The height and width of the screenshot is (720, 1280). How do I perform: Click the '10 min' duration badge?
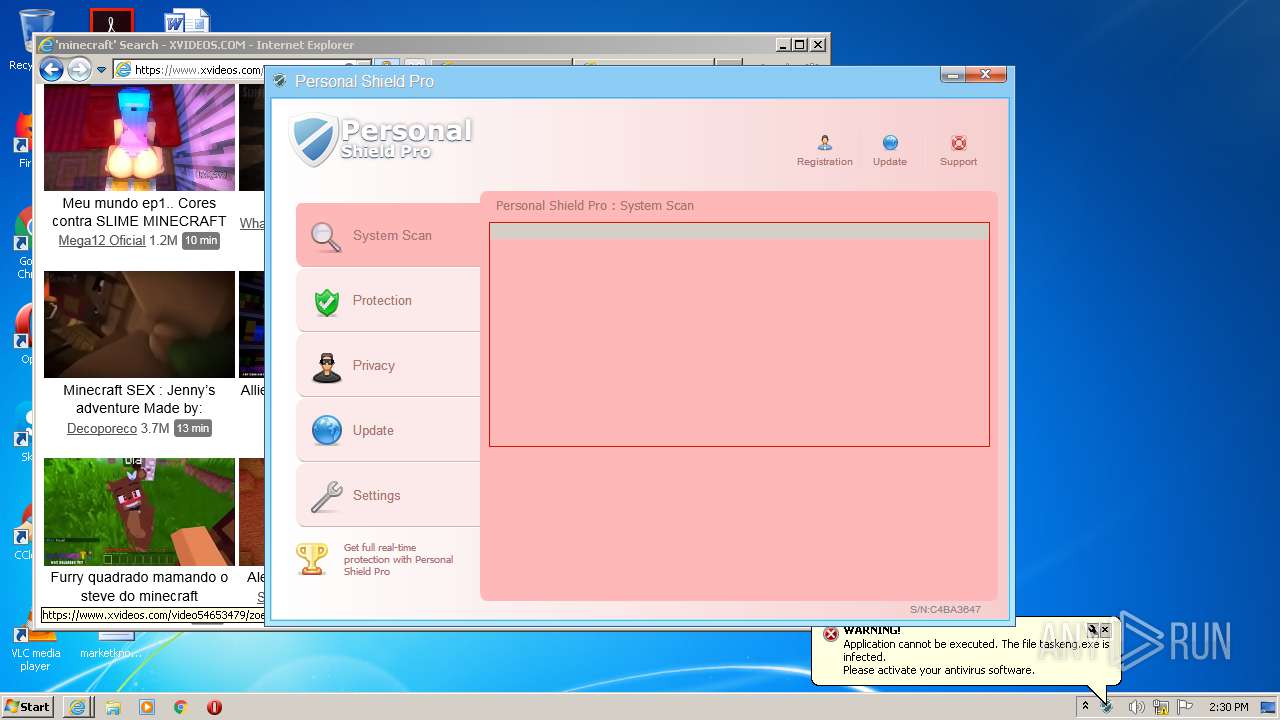200,241
